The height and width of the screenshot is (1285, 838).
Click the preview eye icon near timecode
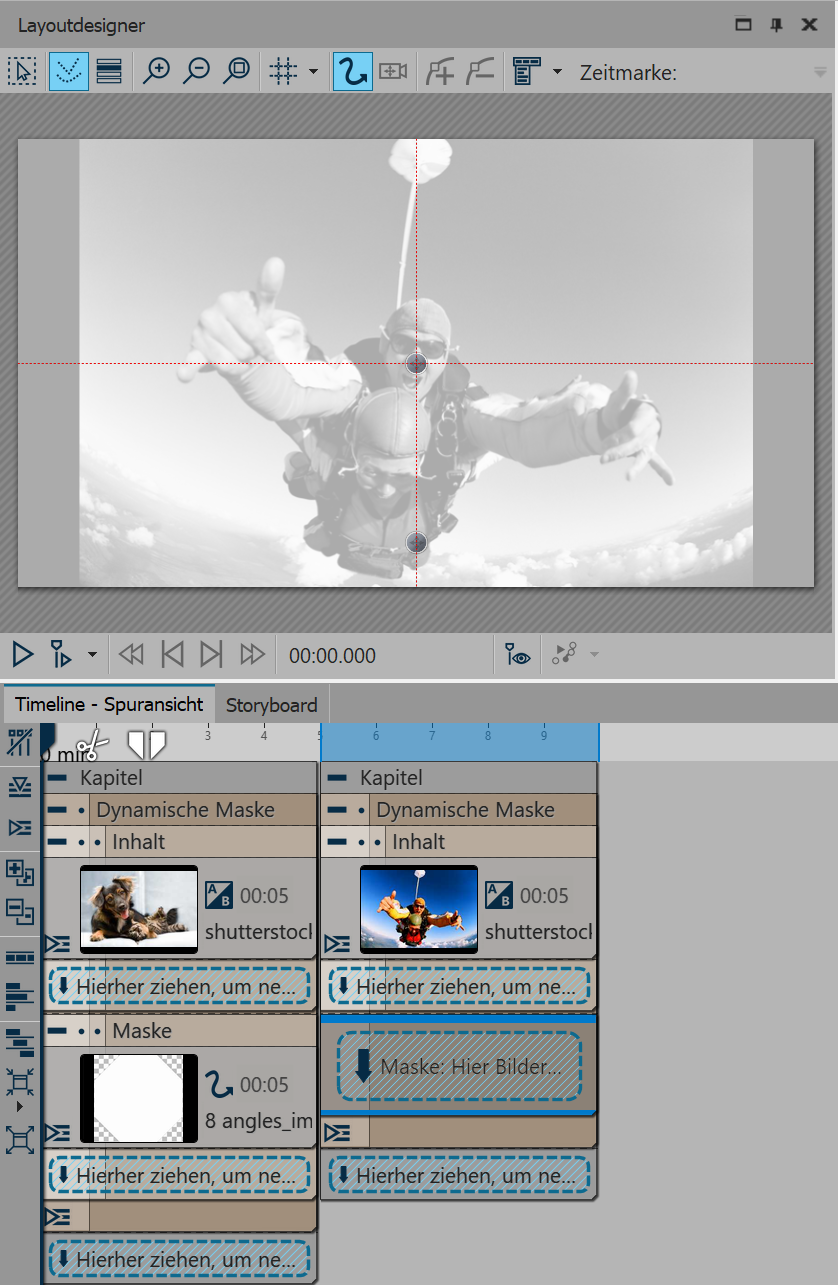point(517,656)
